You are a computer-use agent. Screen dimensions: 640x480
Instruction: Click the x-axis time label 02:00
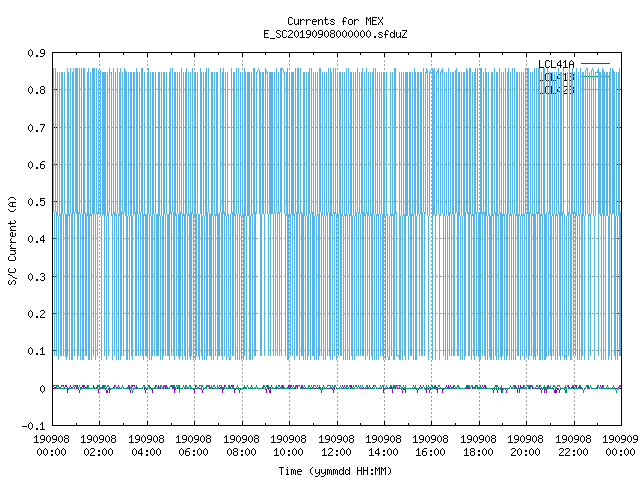click(x=98, y=452)
